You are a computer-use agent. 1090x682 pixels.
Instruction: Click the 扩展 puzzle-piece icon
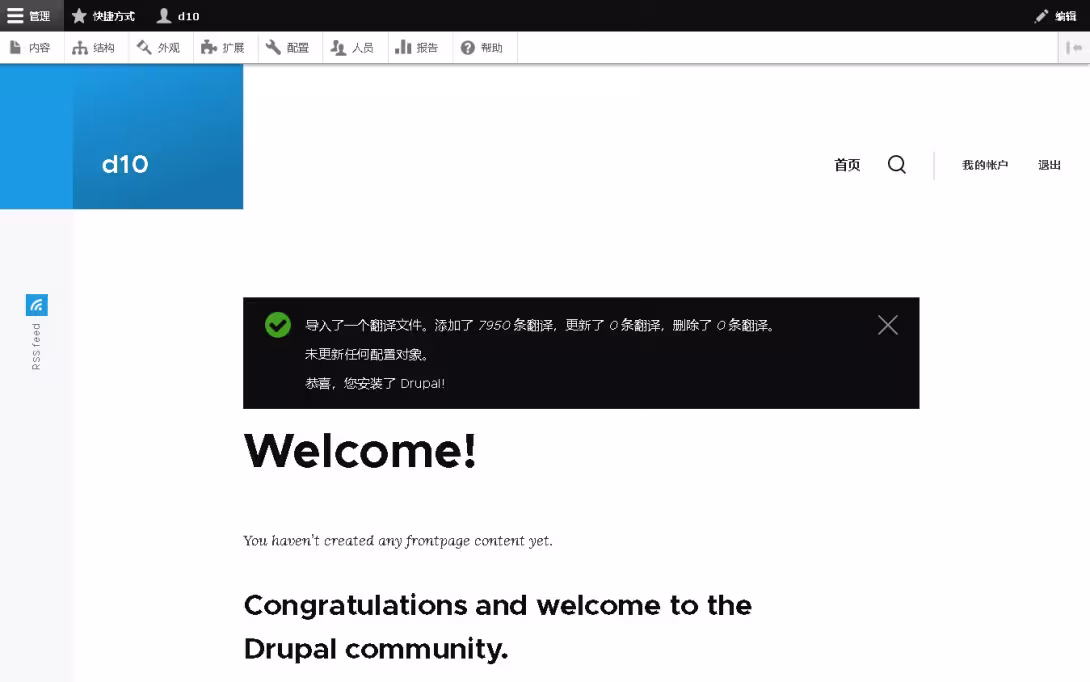click(x=209, y=46)
